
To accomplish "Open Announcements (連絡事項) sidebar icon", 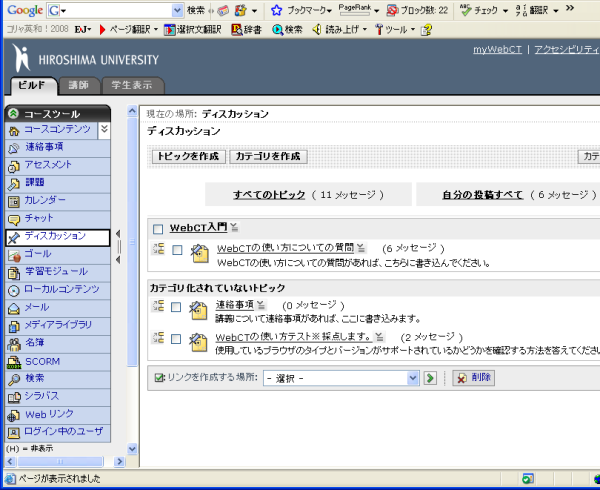I will click(x=14, y=148).
